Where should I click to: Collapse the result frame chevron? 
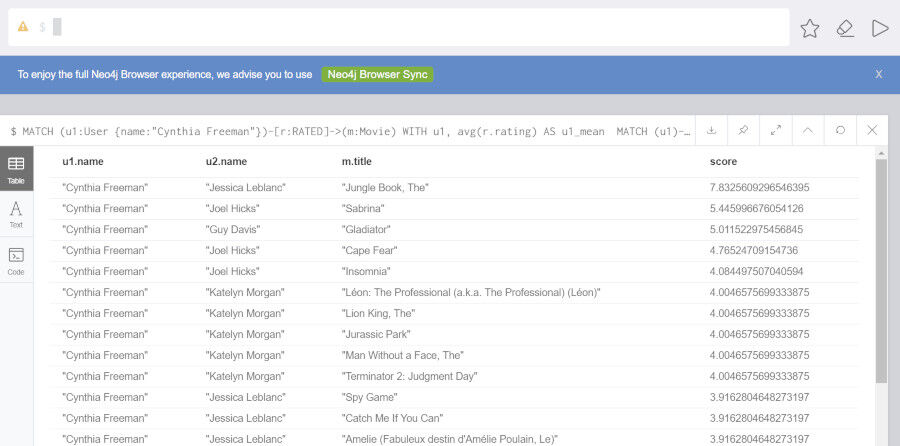(808, 130)
